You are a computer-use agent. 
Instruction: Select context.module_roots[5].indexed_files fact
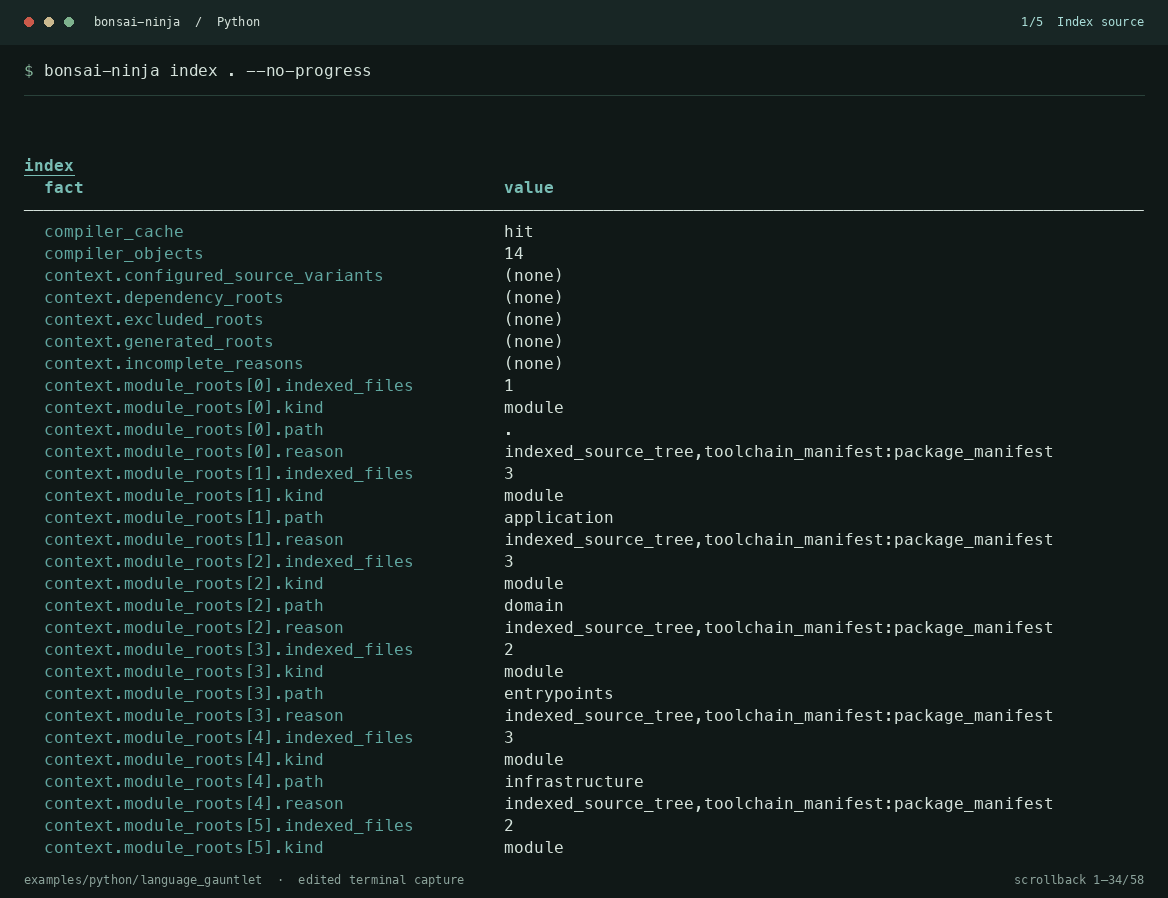tap(229, 826)
